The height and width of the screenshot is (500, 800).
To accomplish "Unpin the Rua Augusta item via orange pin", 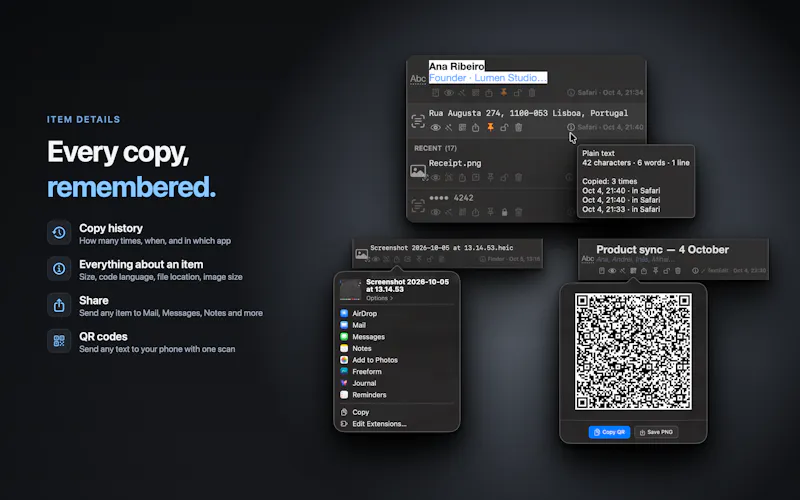I will (491, 127).
